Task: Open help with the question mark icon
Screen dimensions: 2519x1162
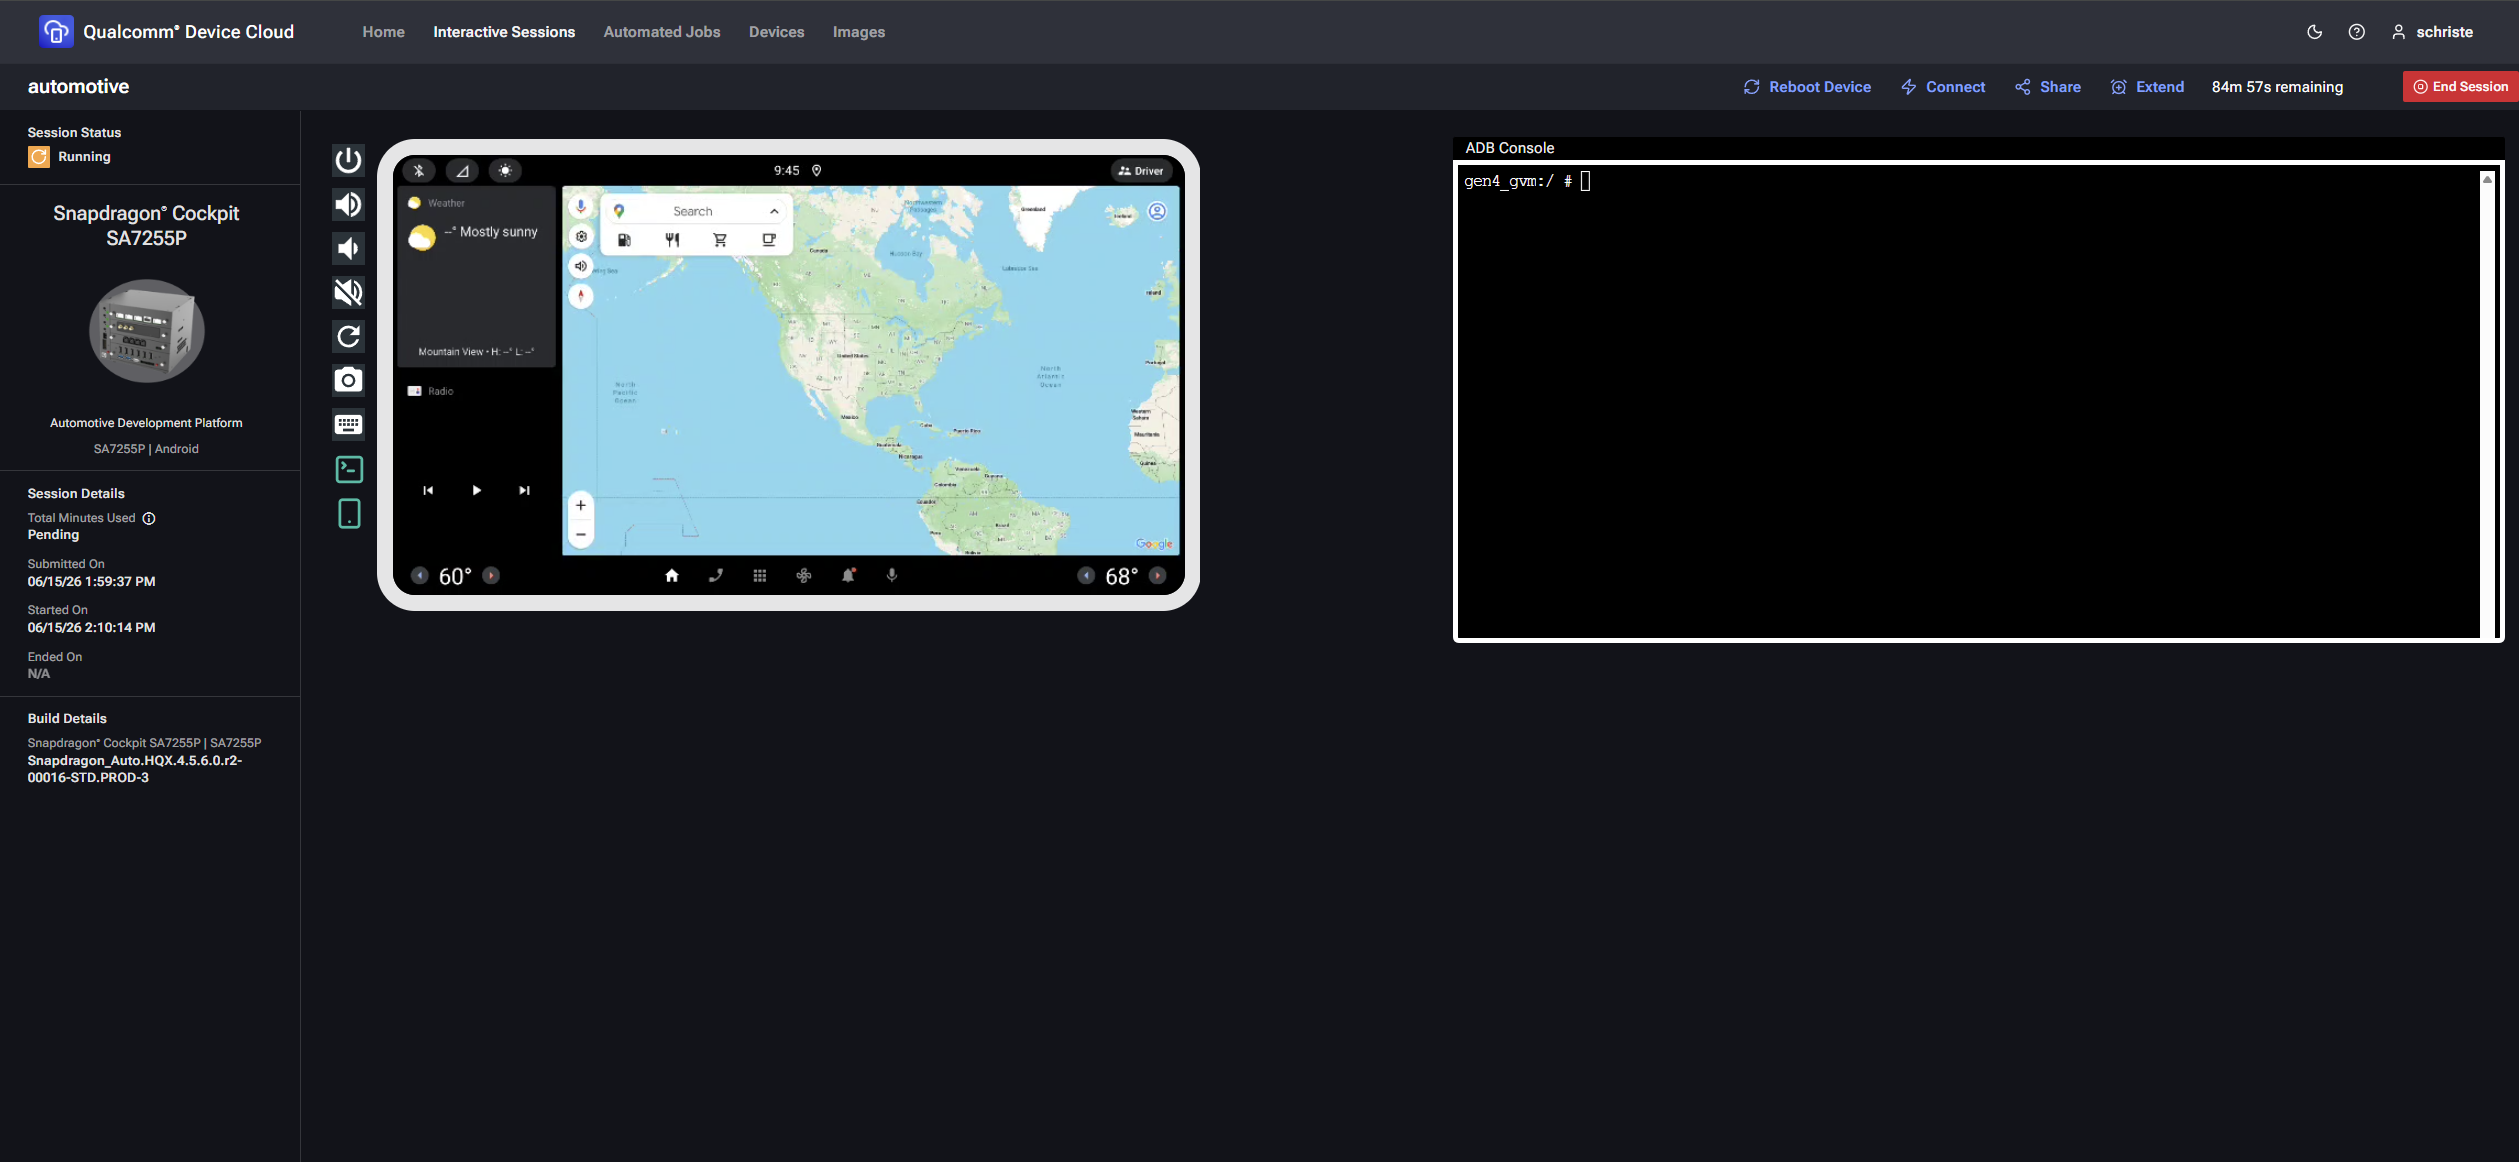Action: (2357, 32)
